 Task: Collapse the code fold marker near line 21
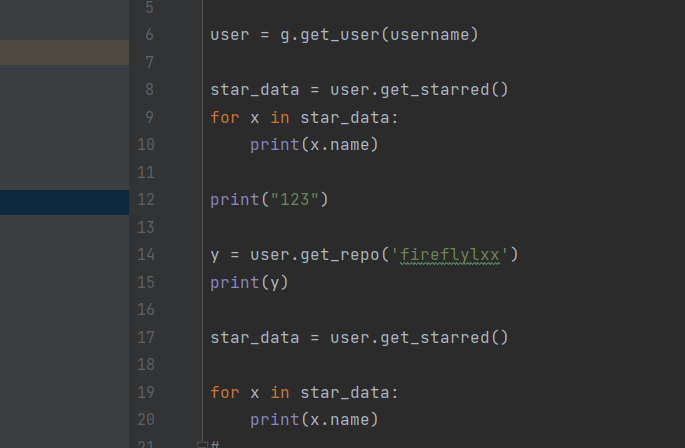pyautogui.click(x=202, y=445)
